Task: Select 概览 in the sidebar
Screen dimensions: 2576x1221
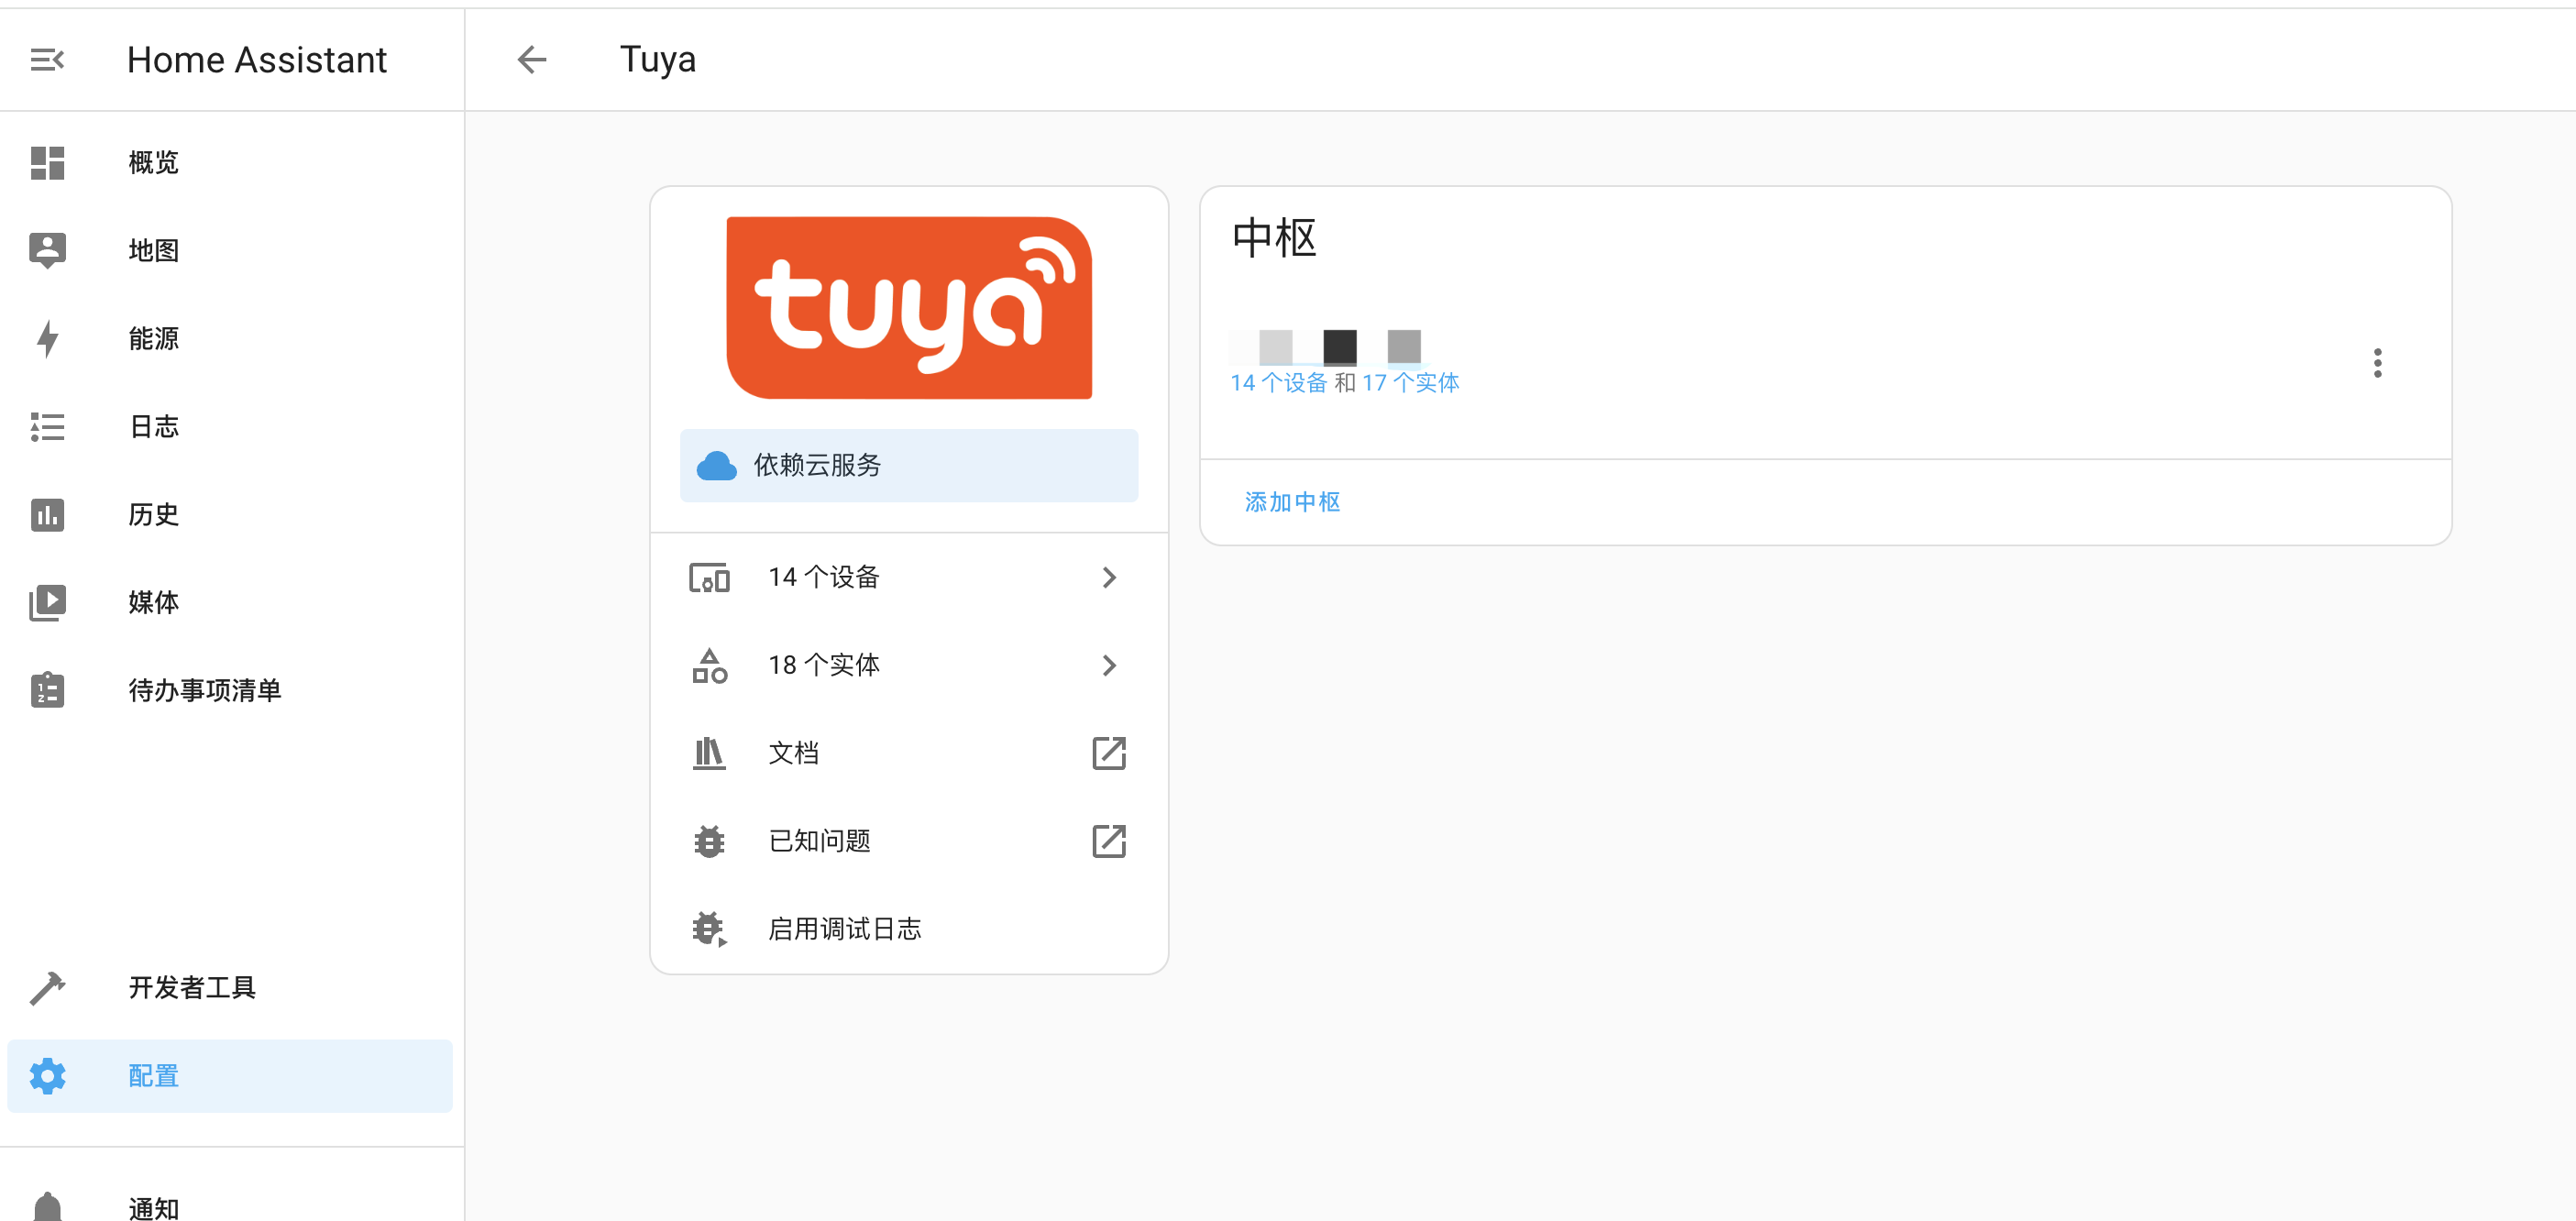Action: coord(230,163)
